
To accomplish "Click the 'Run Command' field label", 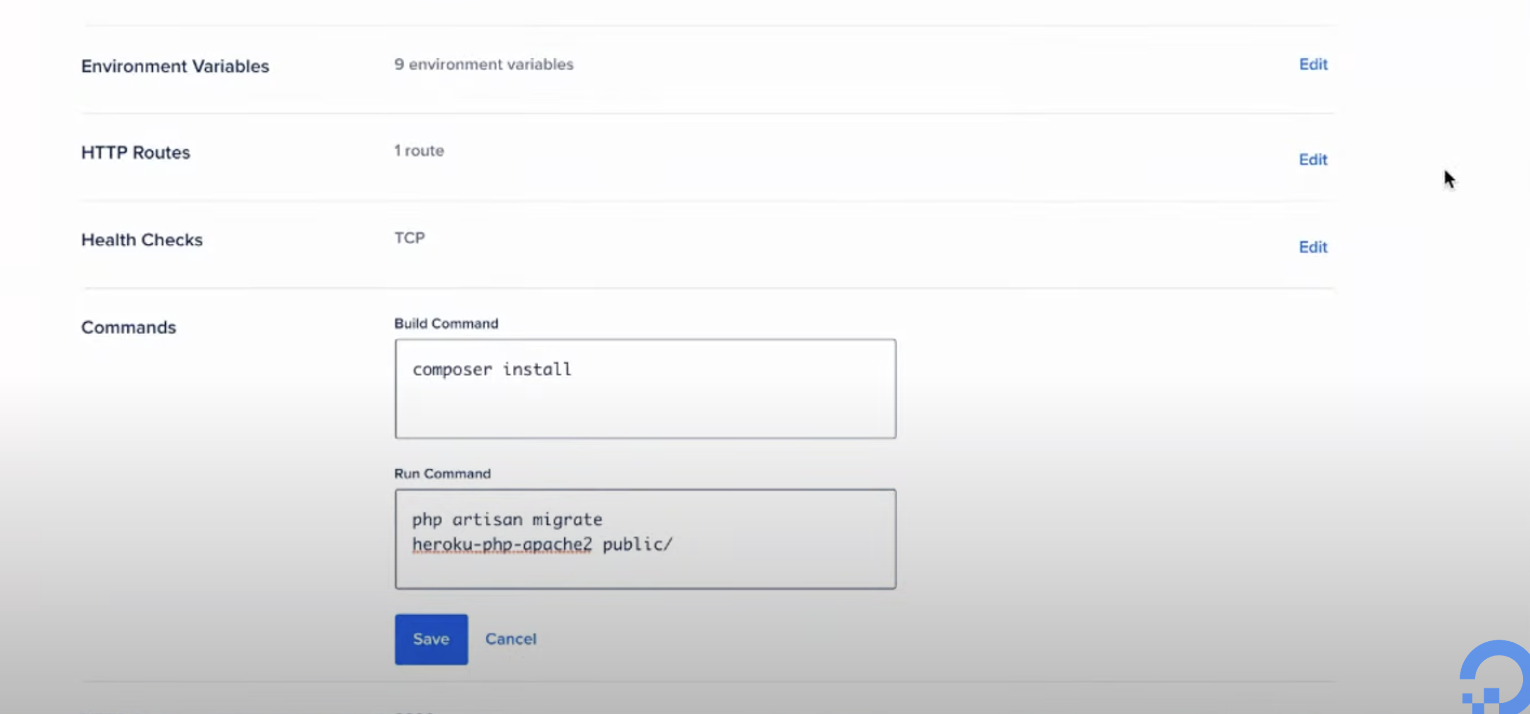I will pyautogui.click(x=442, y=473).
